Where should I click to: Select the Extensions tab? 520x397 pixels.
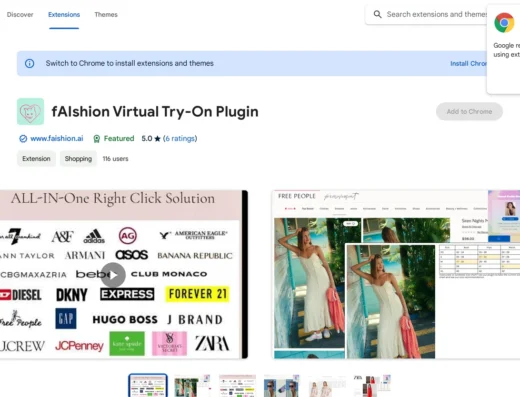tap(64, 15)
